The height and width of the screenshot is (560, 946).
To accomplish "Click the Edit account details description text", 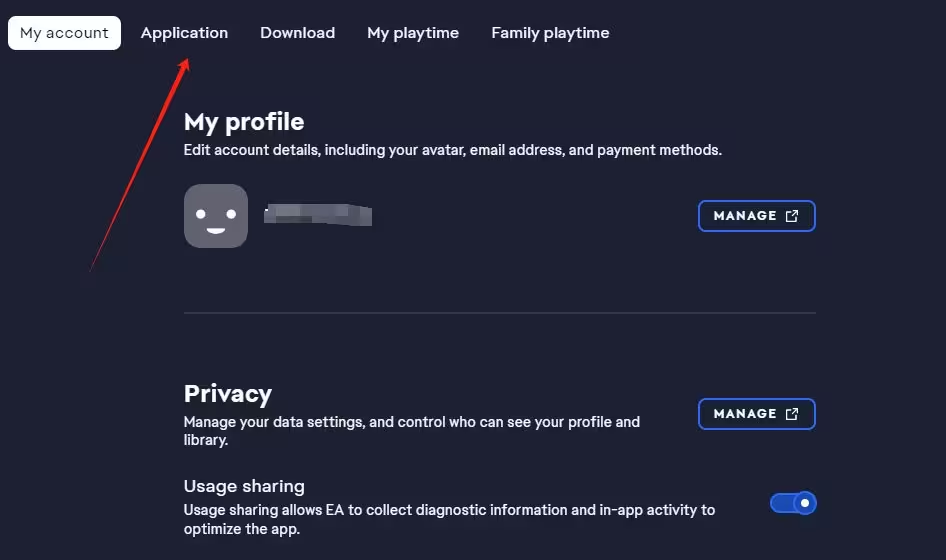I will tap(452, 150).
